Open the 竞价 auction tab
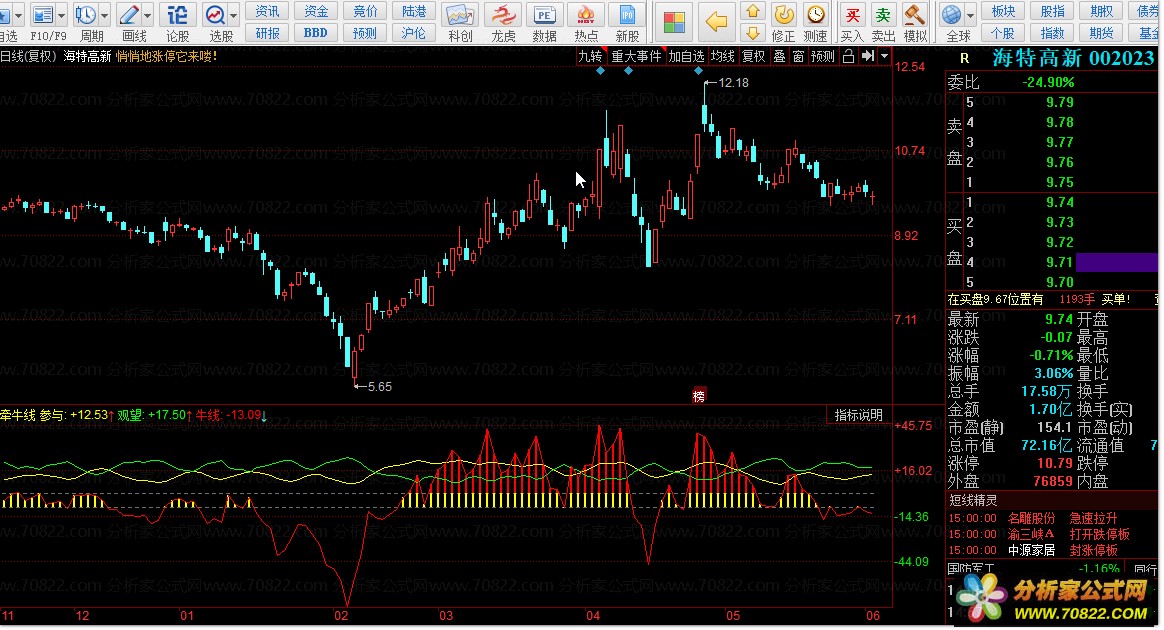Screen dimensions: 1164x630 (364, 11)
